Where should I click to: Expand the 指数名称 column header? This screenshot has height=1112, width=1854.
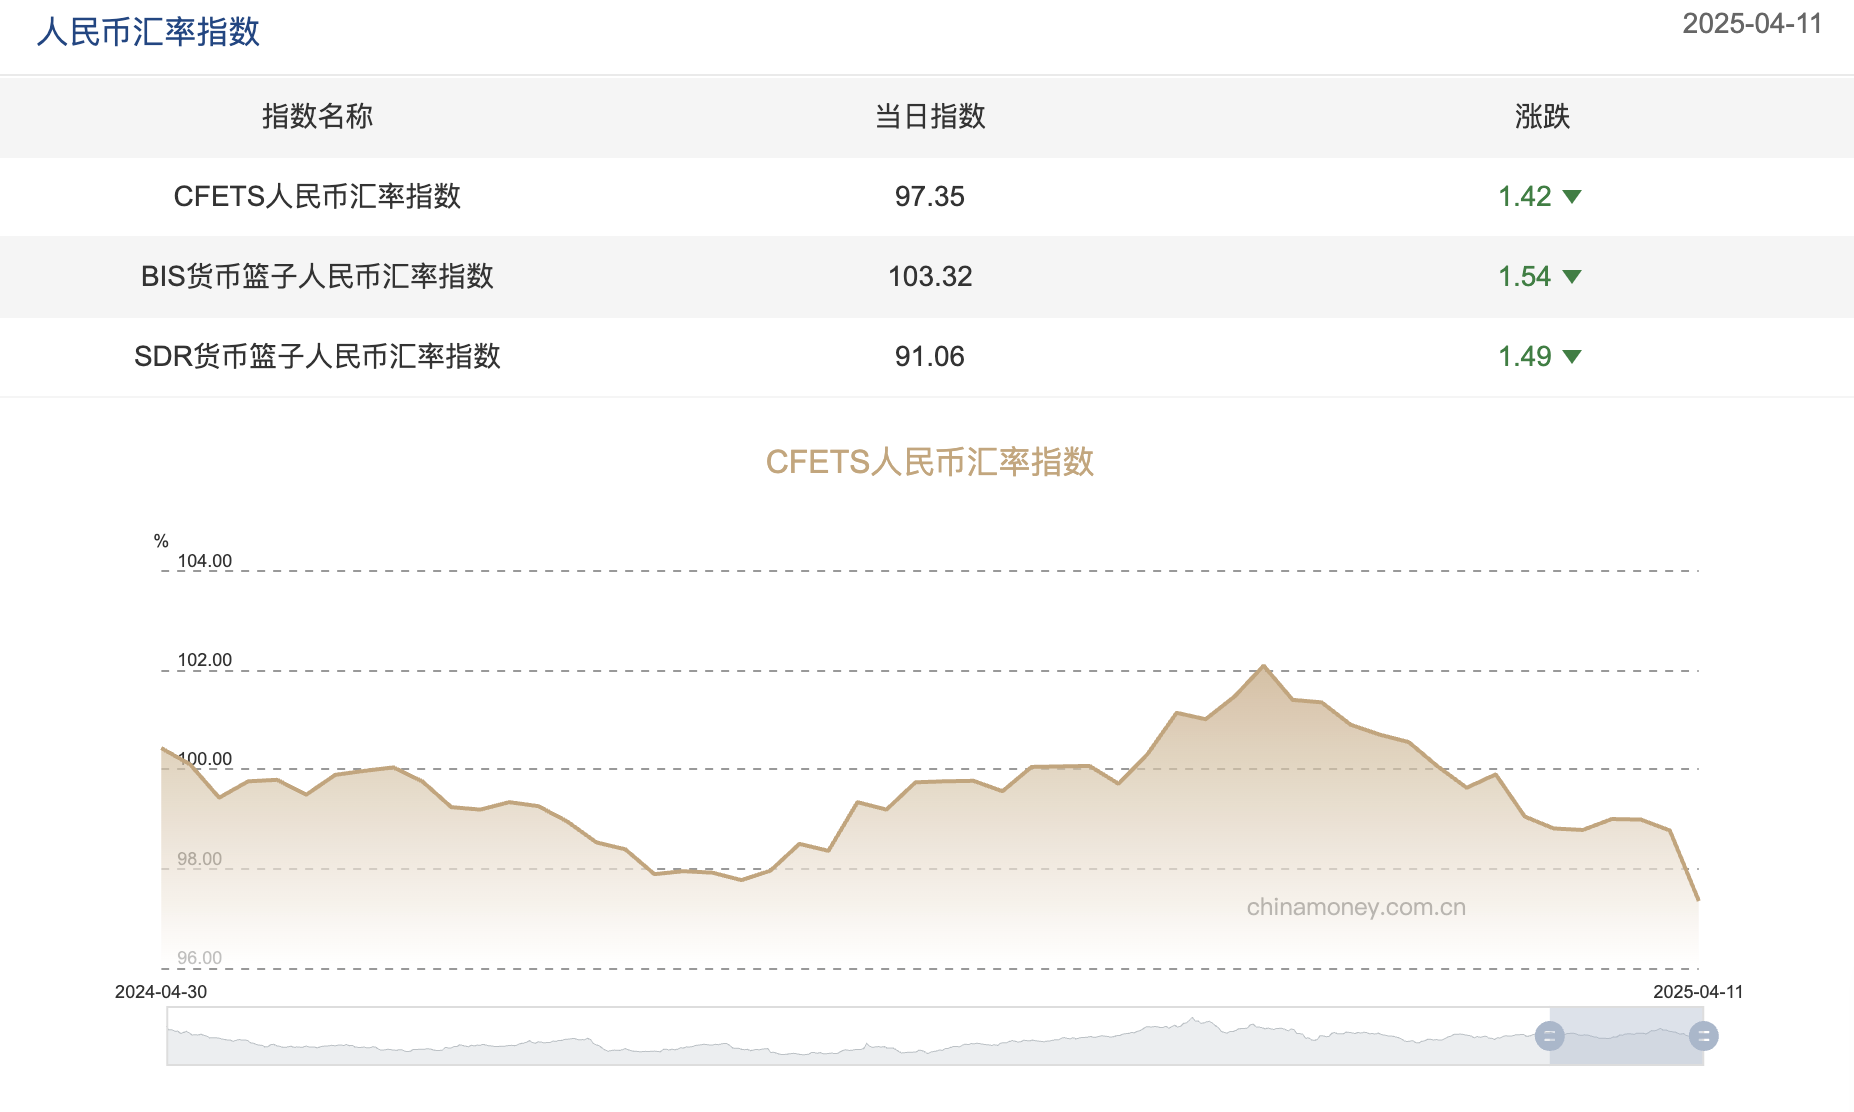(x=318, y=117)
